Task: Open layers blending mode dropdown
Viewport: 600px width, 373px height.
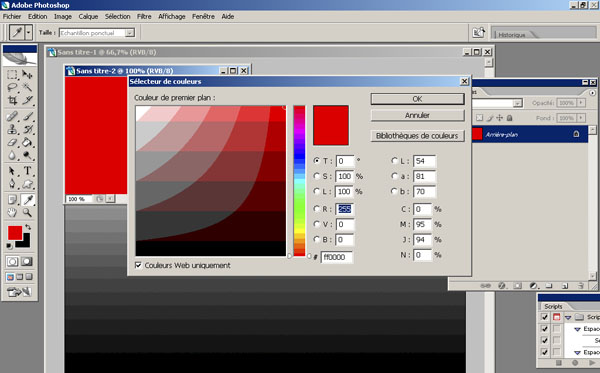Action: (x=517, y=103)
